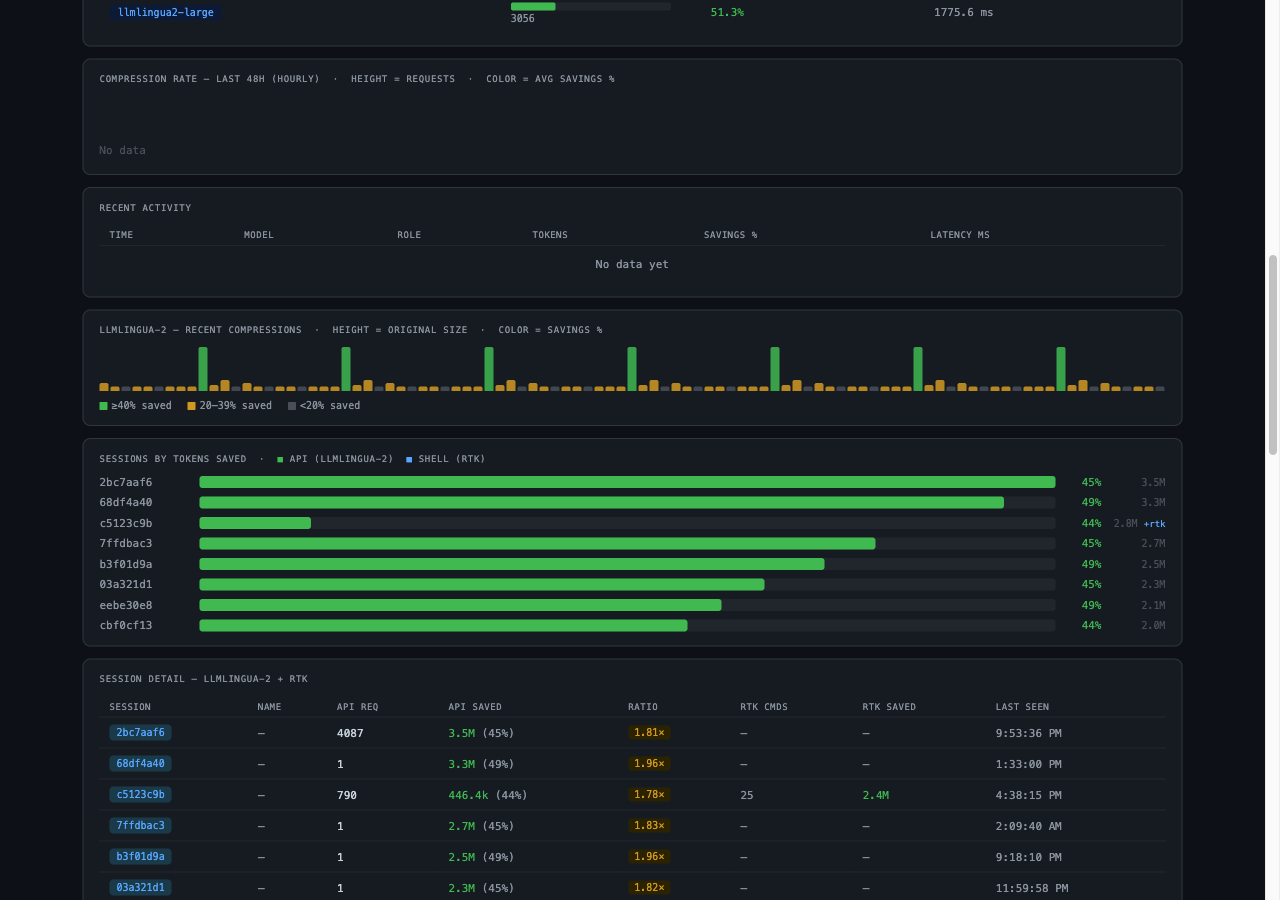The image size is (1280, 900).
Task: Click the ROLE column header
Action: [x=409, y=235]
